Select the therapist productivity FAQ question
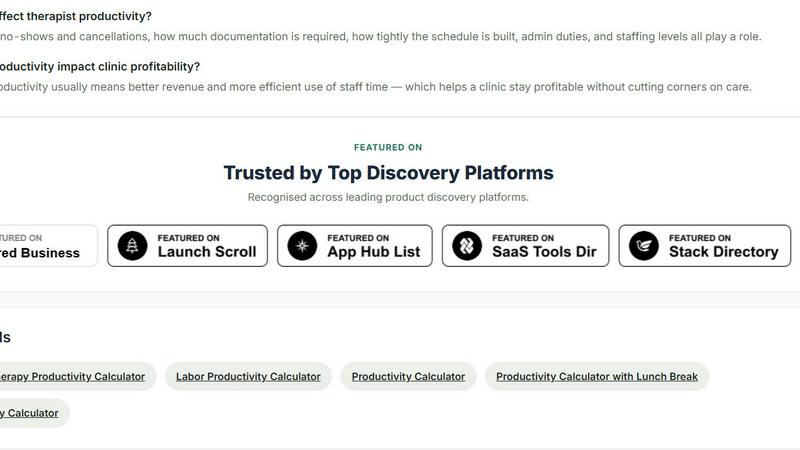The image size is (800, 450). 76,16
